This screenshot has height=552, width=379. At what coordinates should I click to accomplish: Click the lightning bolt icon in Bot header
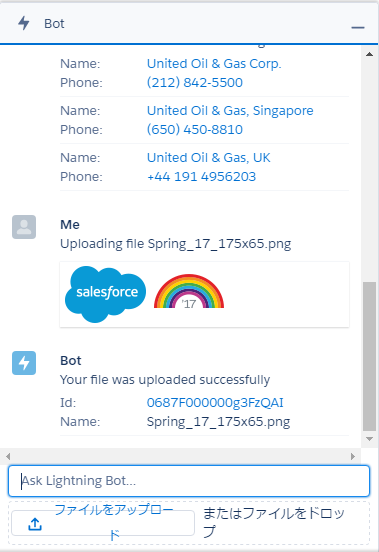tap(24, 23)
